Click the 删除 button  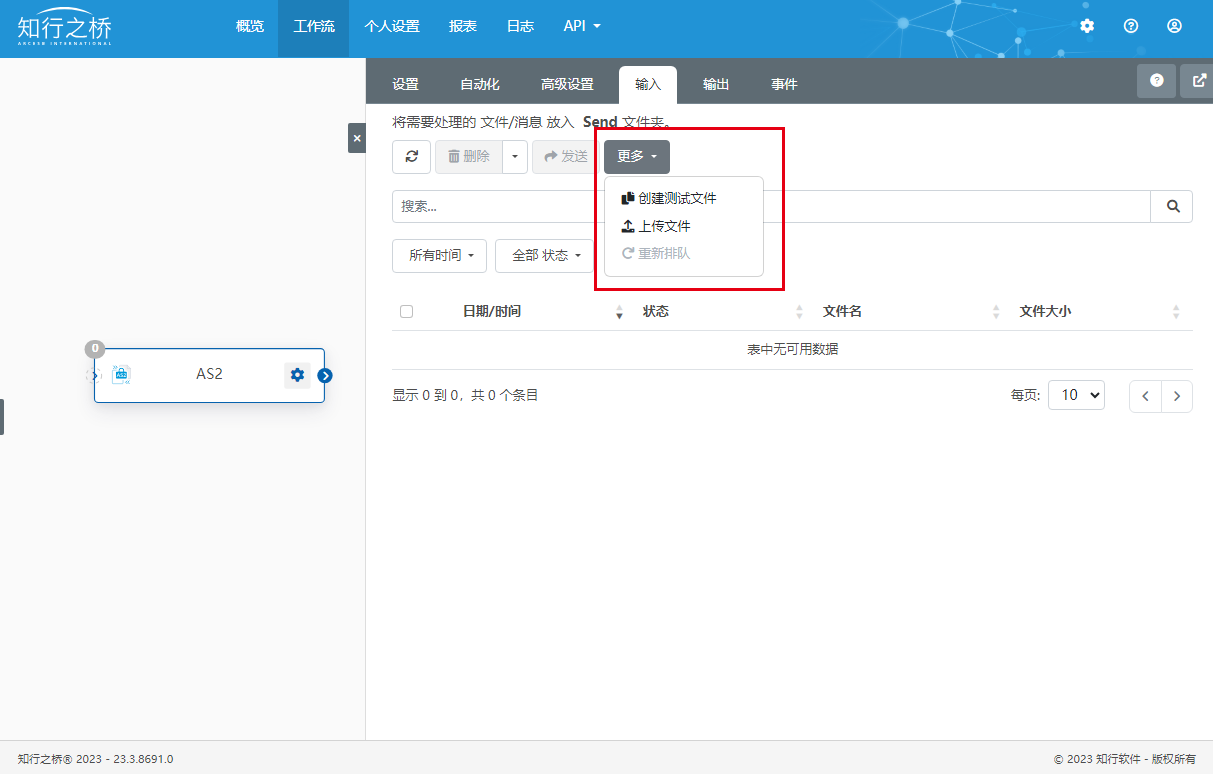(468, 157)
